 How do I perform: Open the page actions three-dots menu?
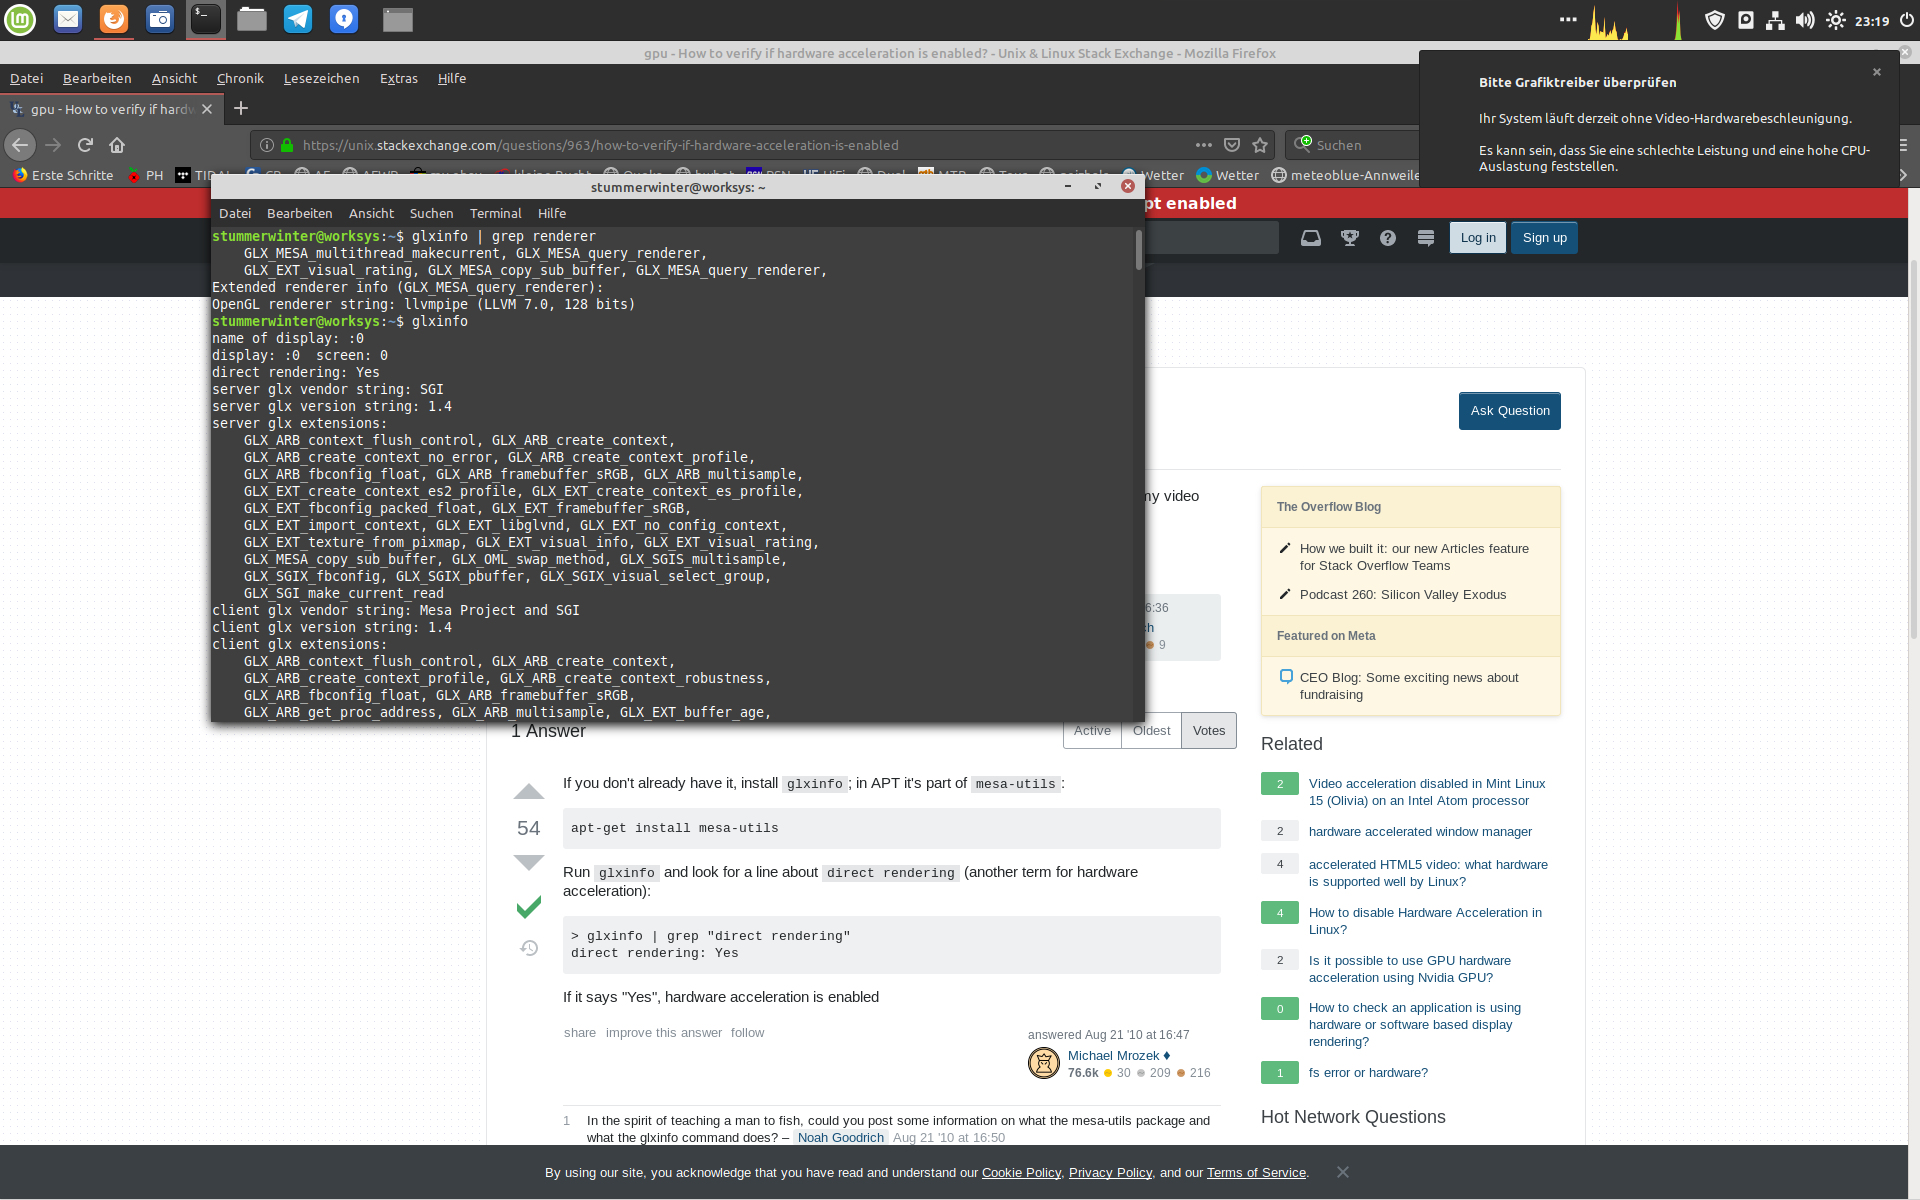pos(1203,145)
